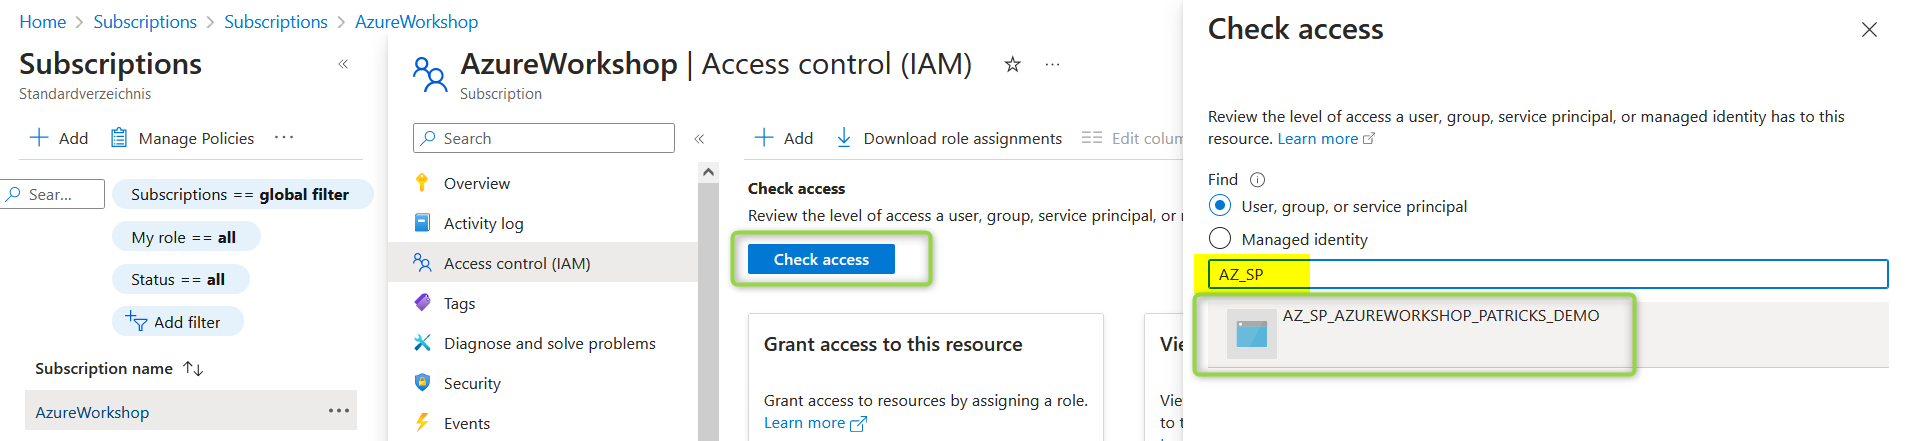Download role assignments
This screenshot has width=1911, height=441.
949,138
